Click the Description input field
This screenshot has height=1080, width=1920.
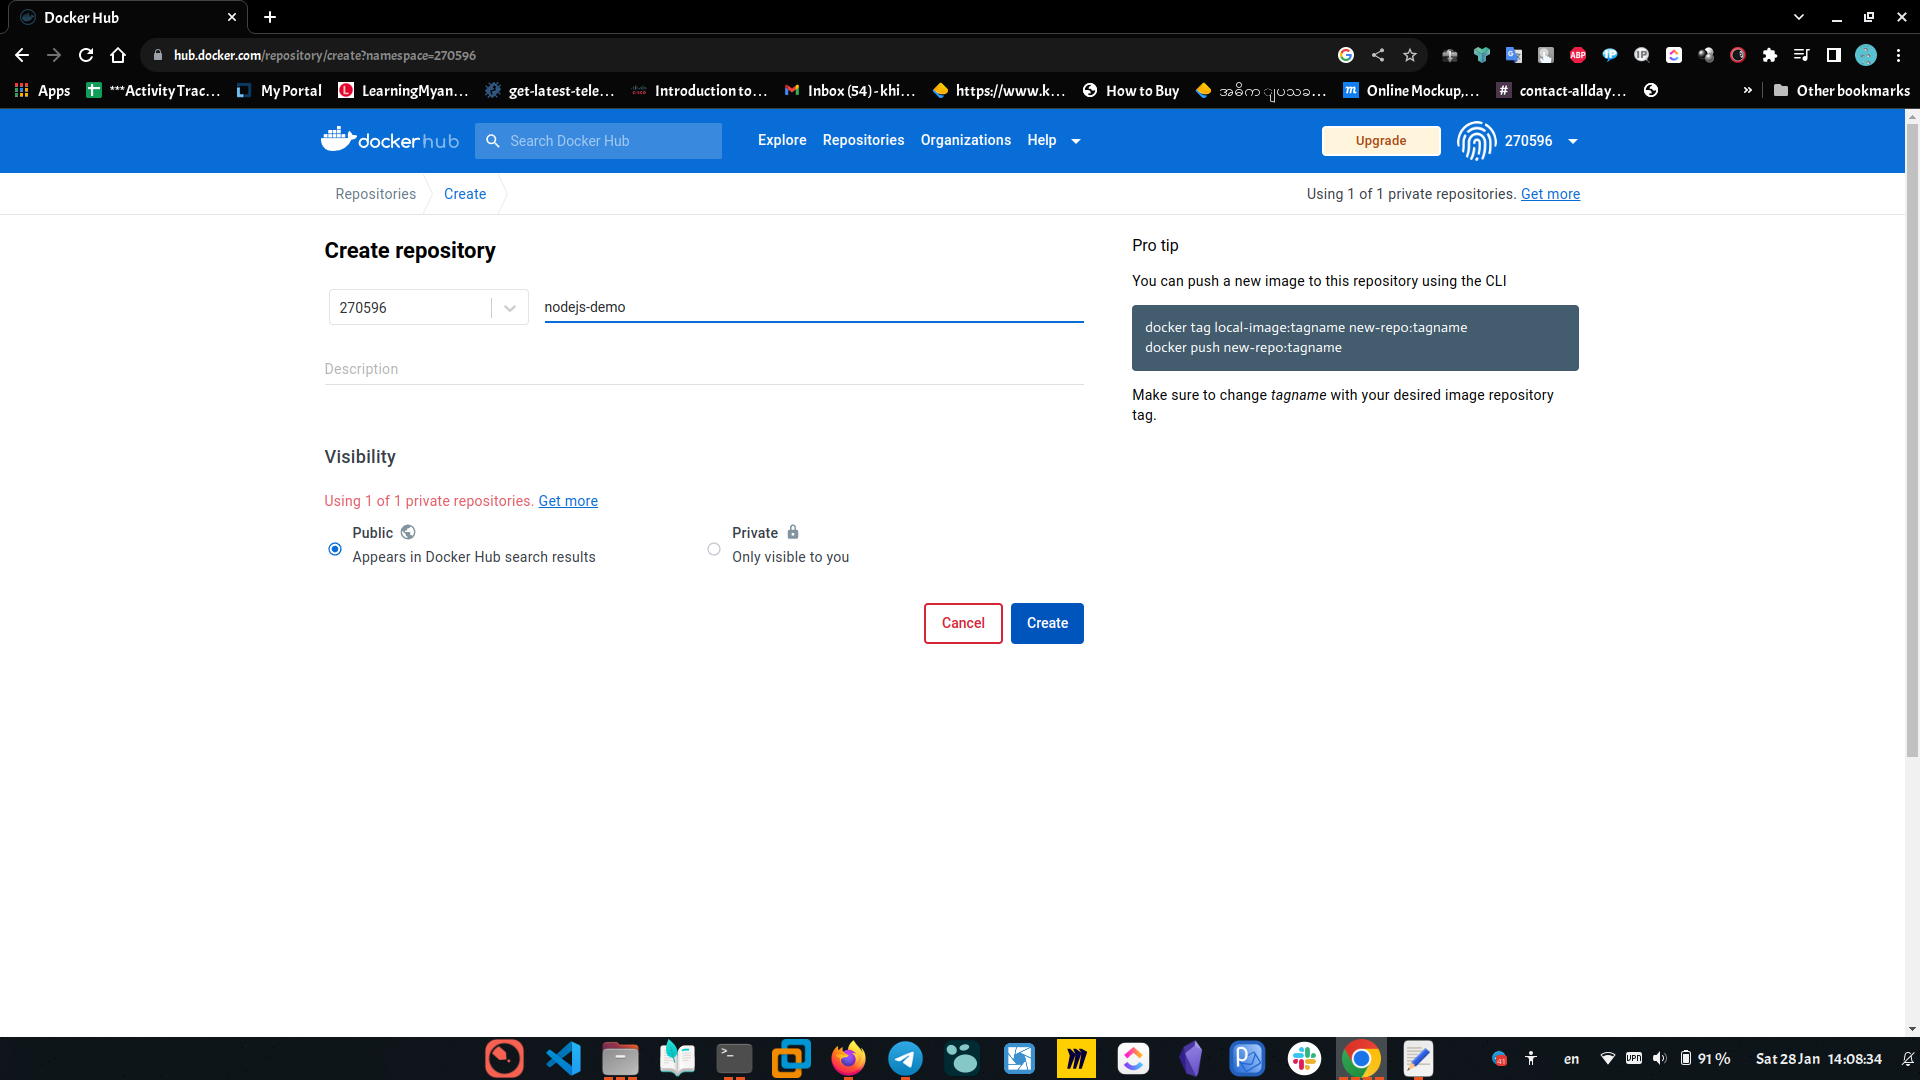coord(704,369)
